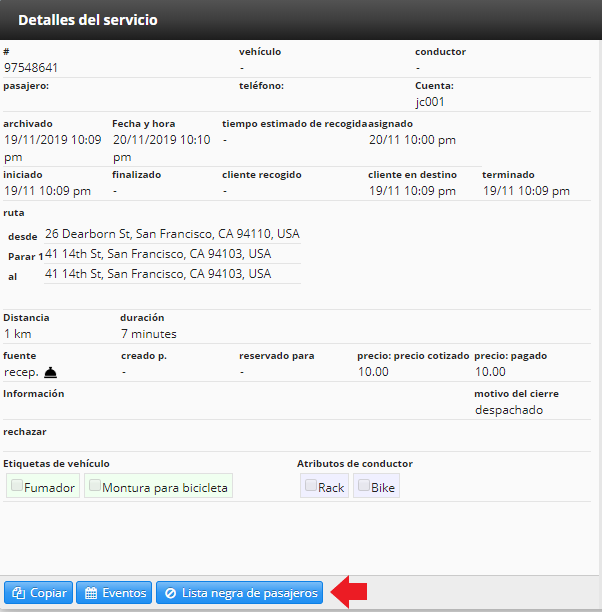Select the pickup address 26 Dearborn St
Viewport: 602px width, 612px height.
pyautogui.click(x=172, y=234)
